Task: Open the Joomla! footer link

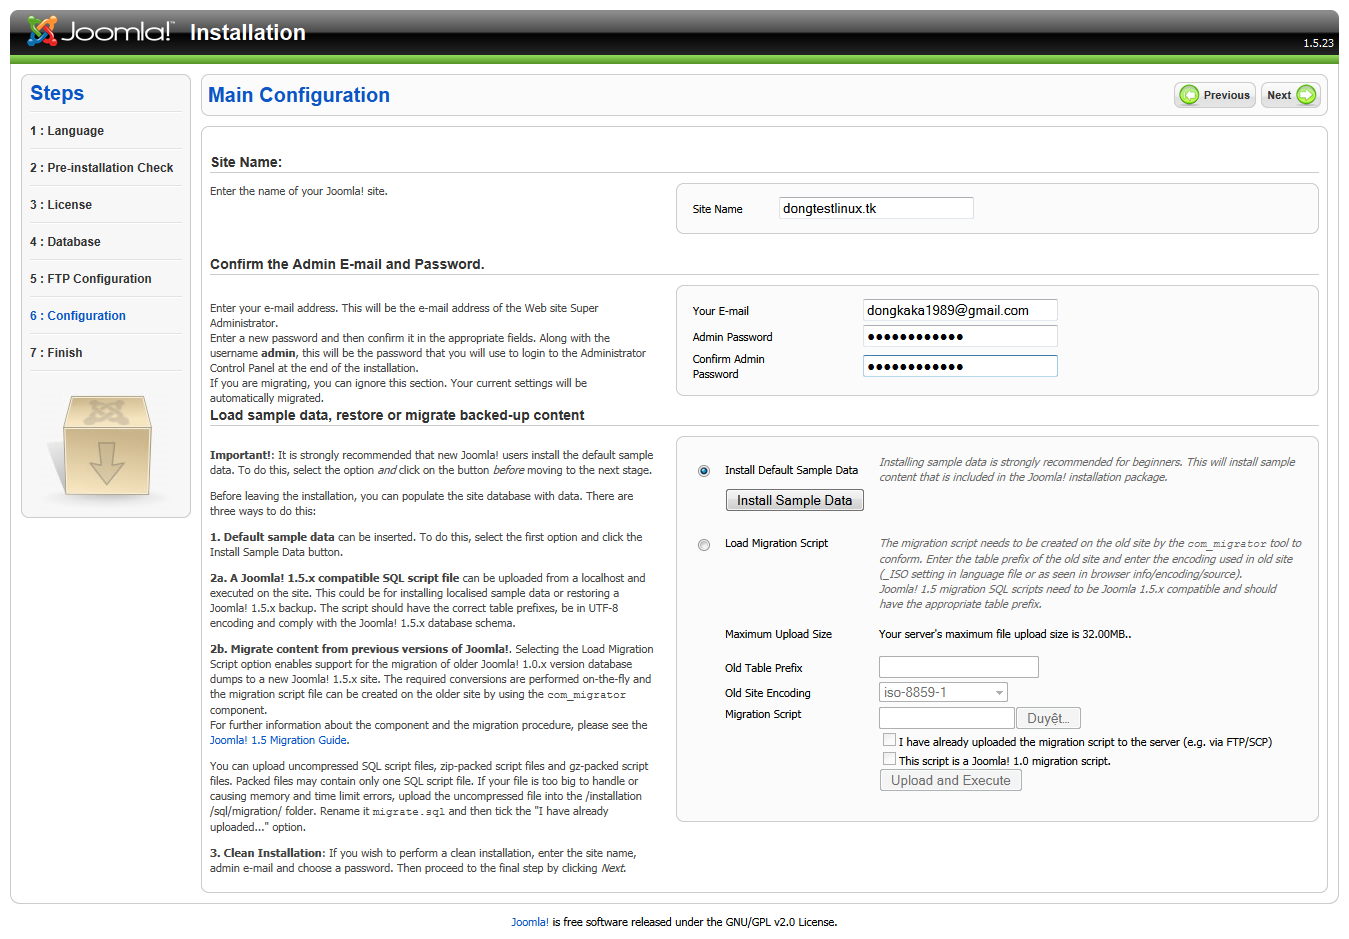Action: tap(530, 922)
